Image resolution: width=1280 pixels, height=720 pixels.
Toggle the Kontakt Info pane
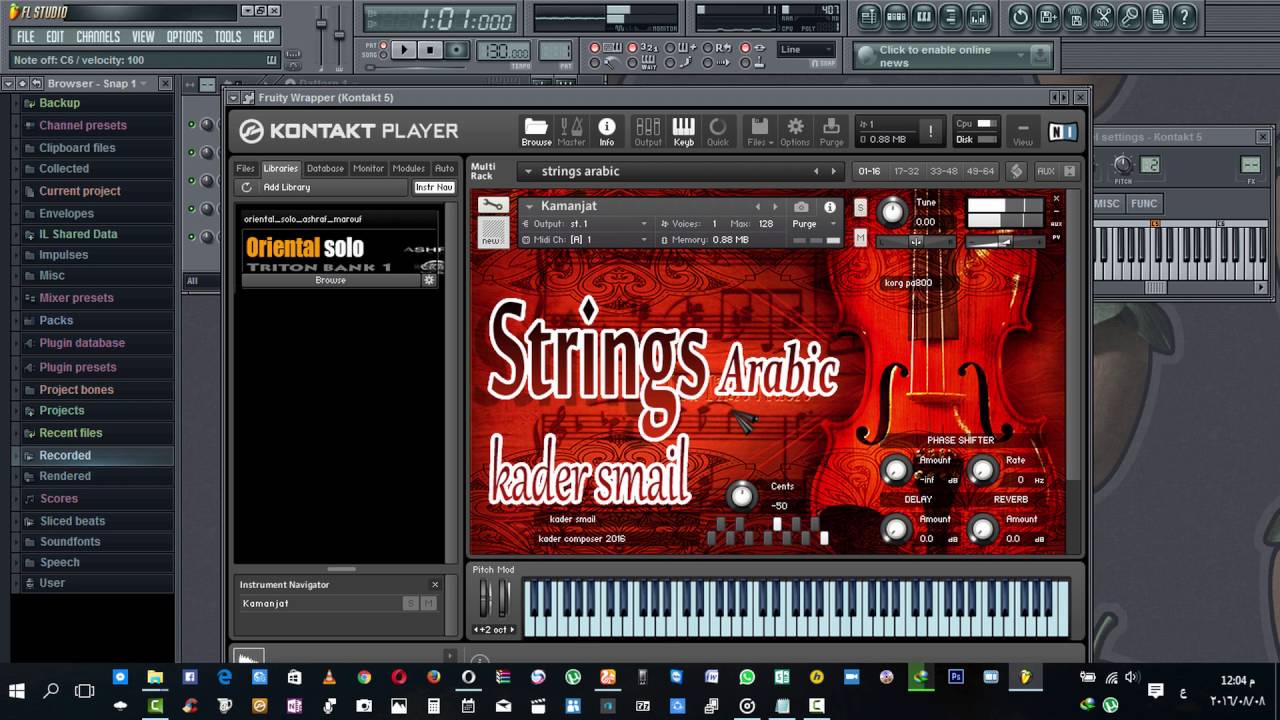point(607,131)
